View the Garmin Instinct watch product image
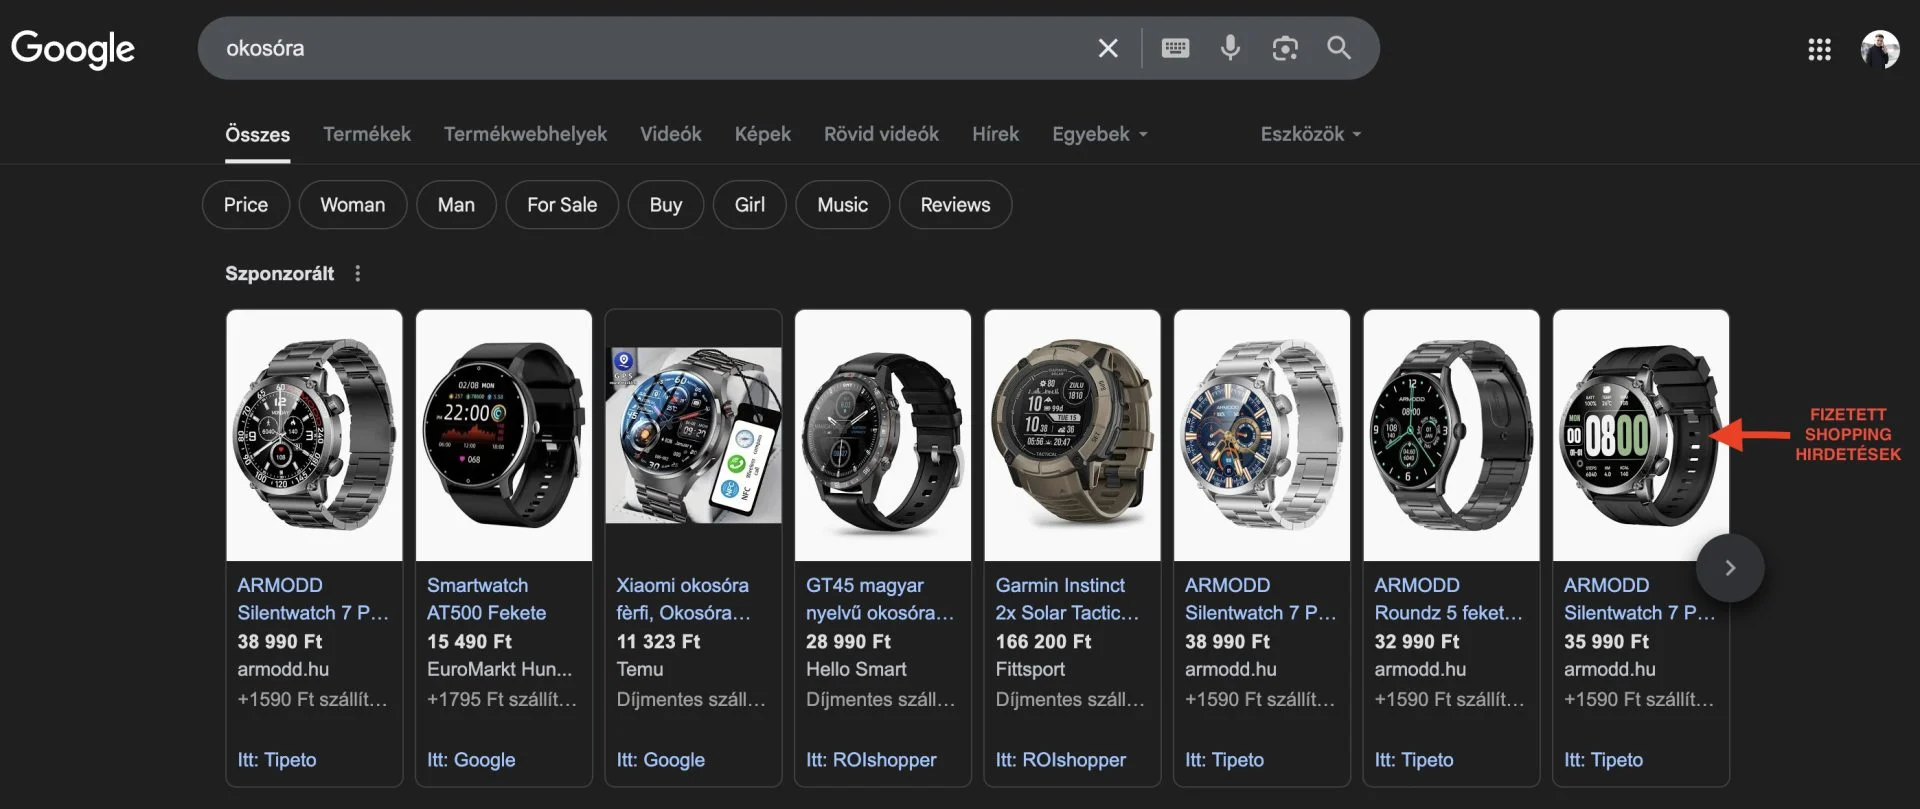Viewport: 1920px width, 809px height. [x=1072, y=435]
